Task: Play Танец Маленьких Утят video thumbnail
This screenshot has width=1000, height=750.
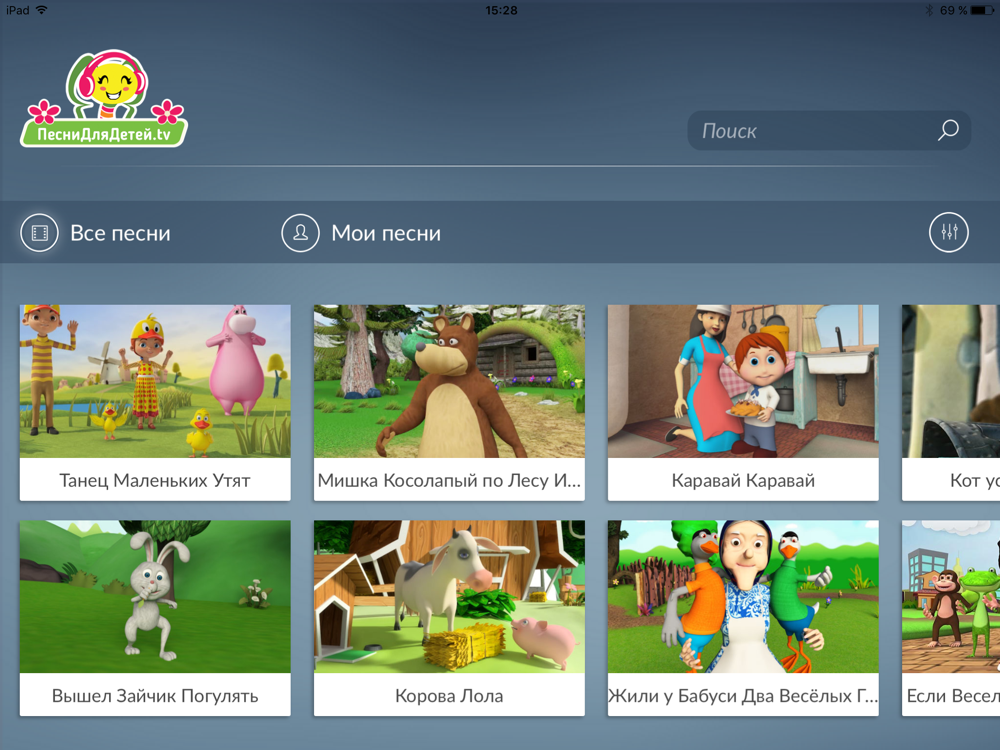Action: [155, 381]
